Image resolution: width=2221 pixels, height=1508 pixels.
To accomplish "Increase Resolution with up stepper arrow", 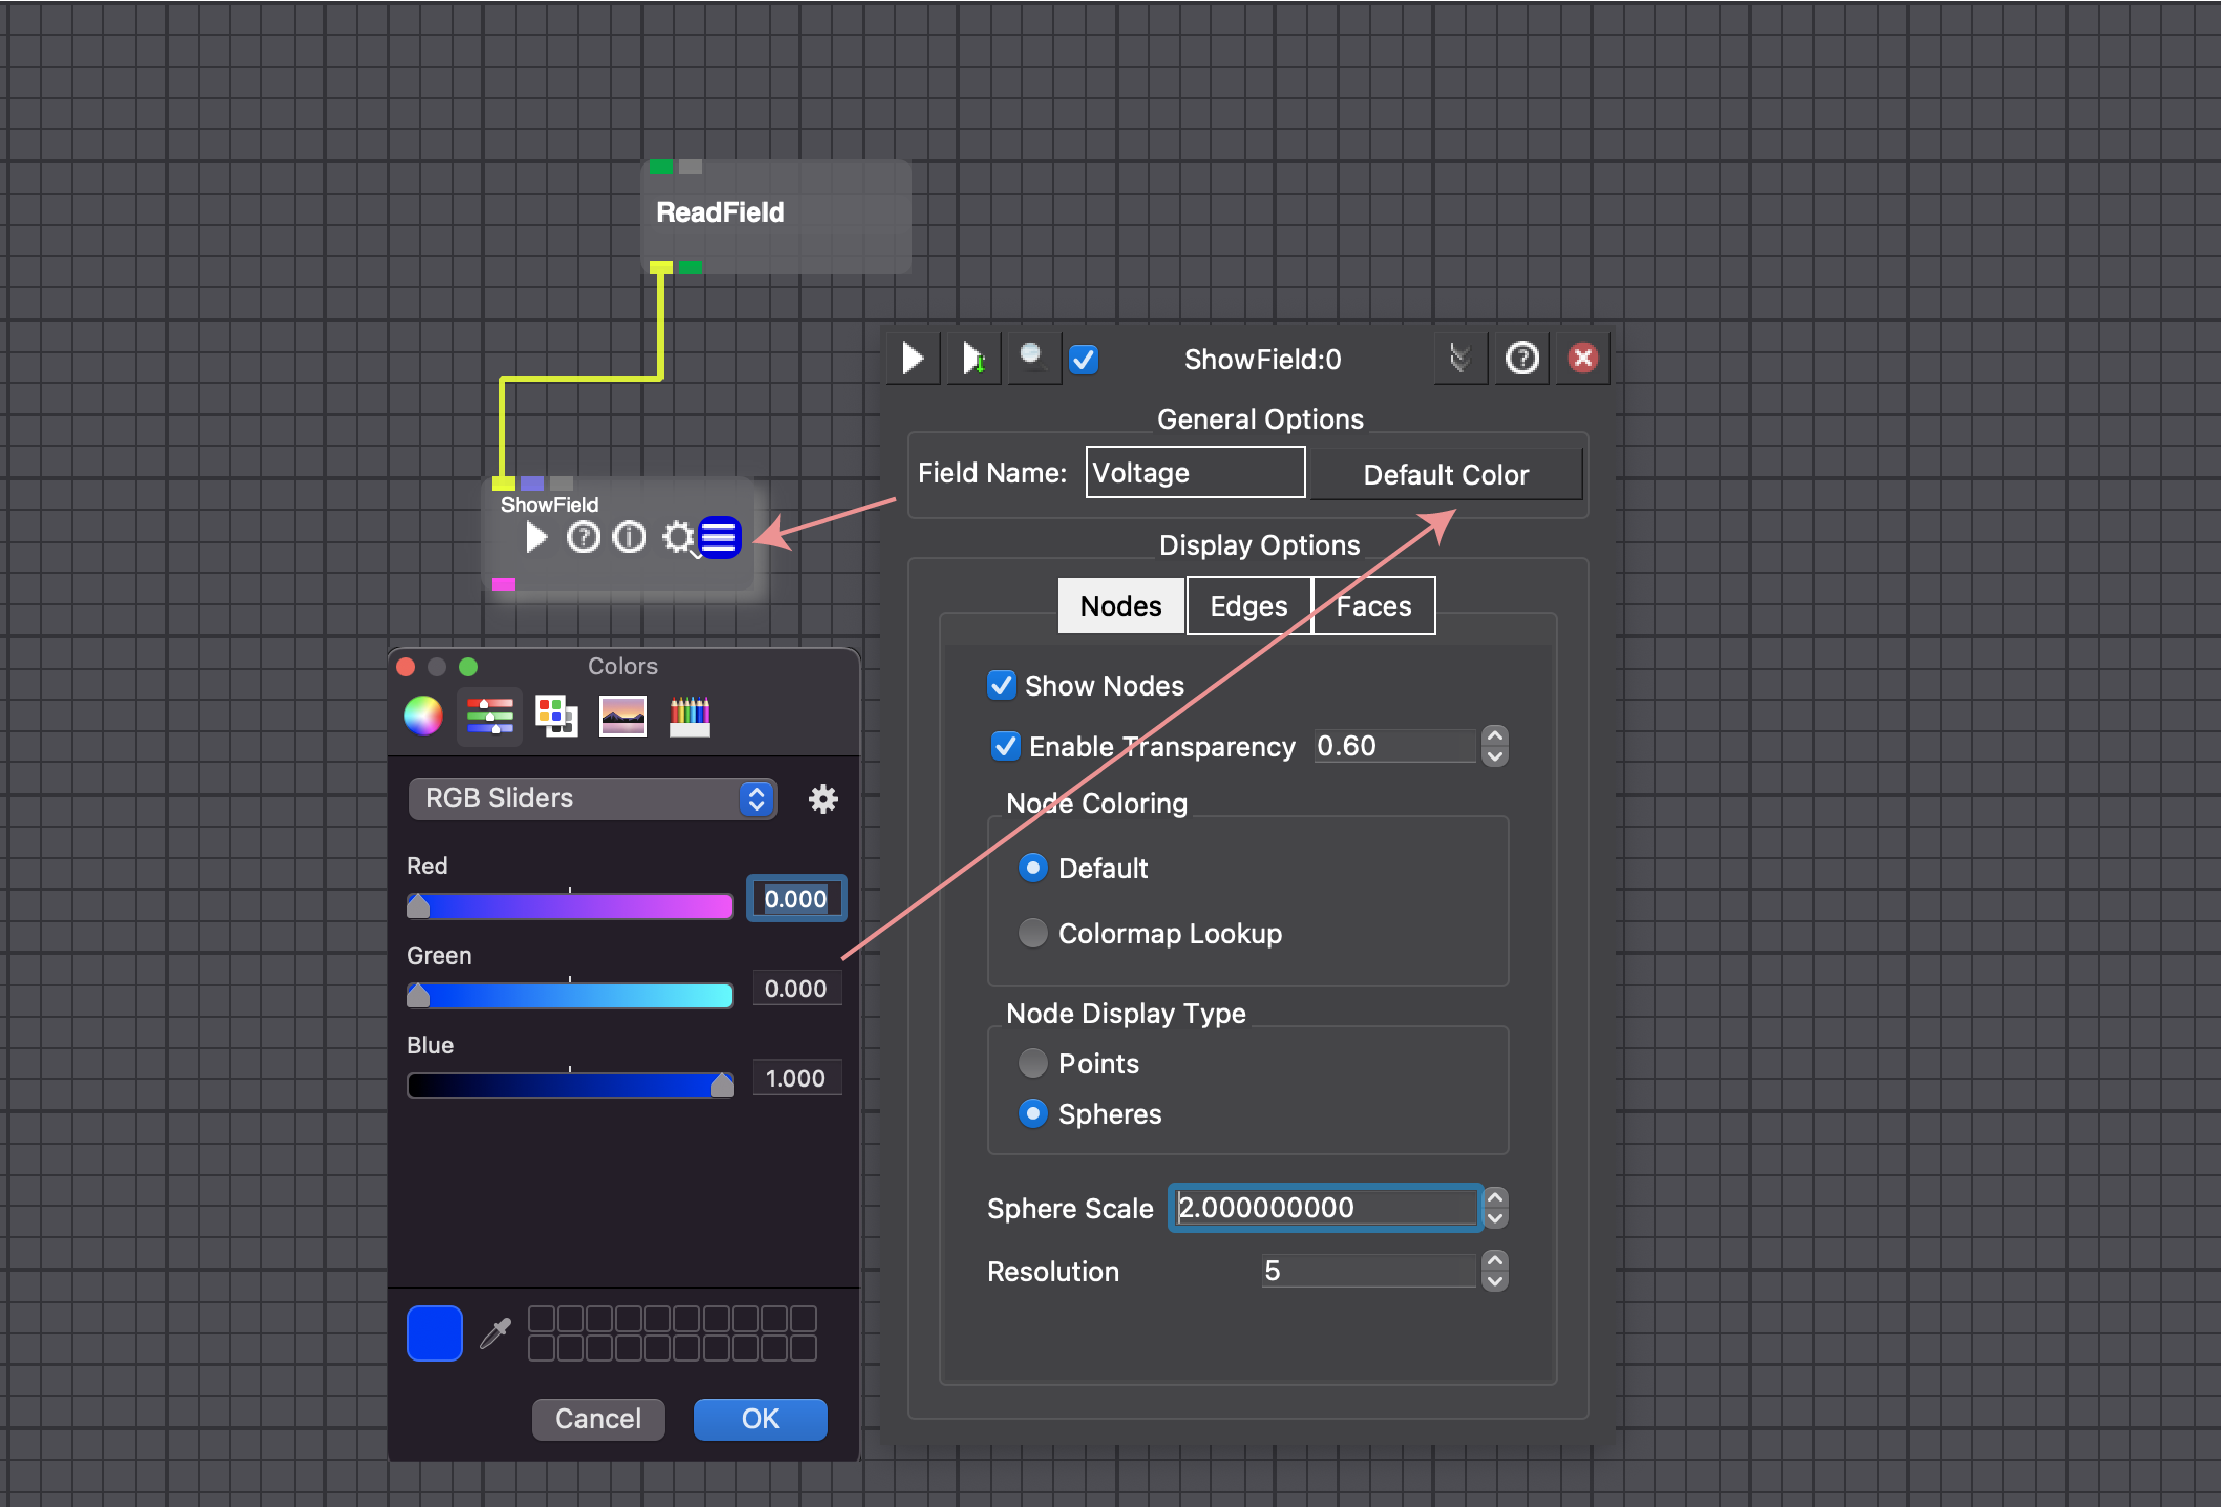I will (1495, 1261).
